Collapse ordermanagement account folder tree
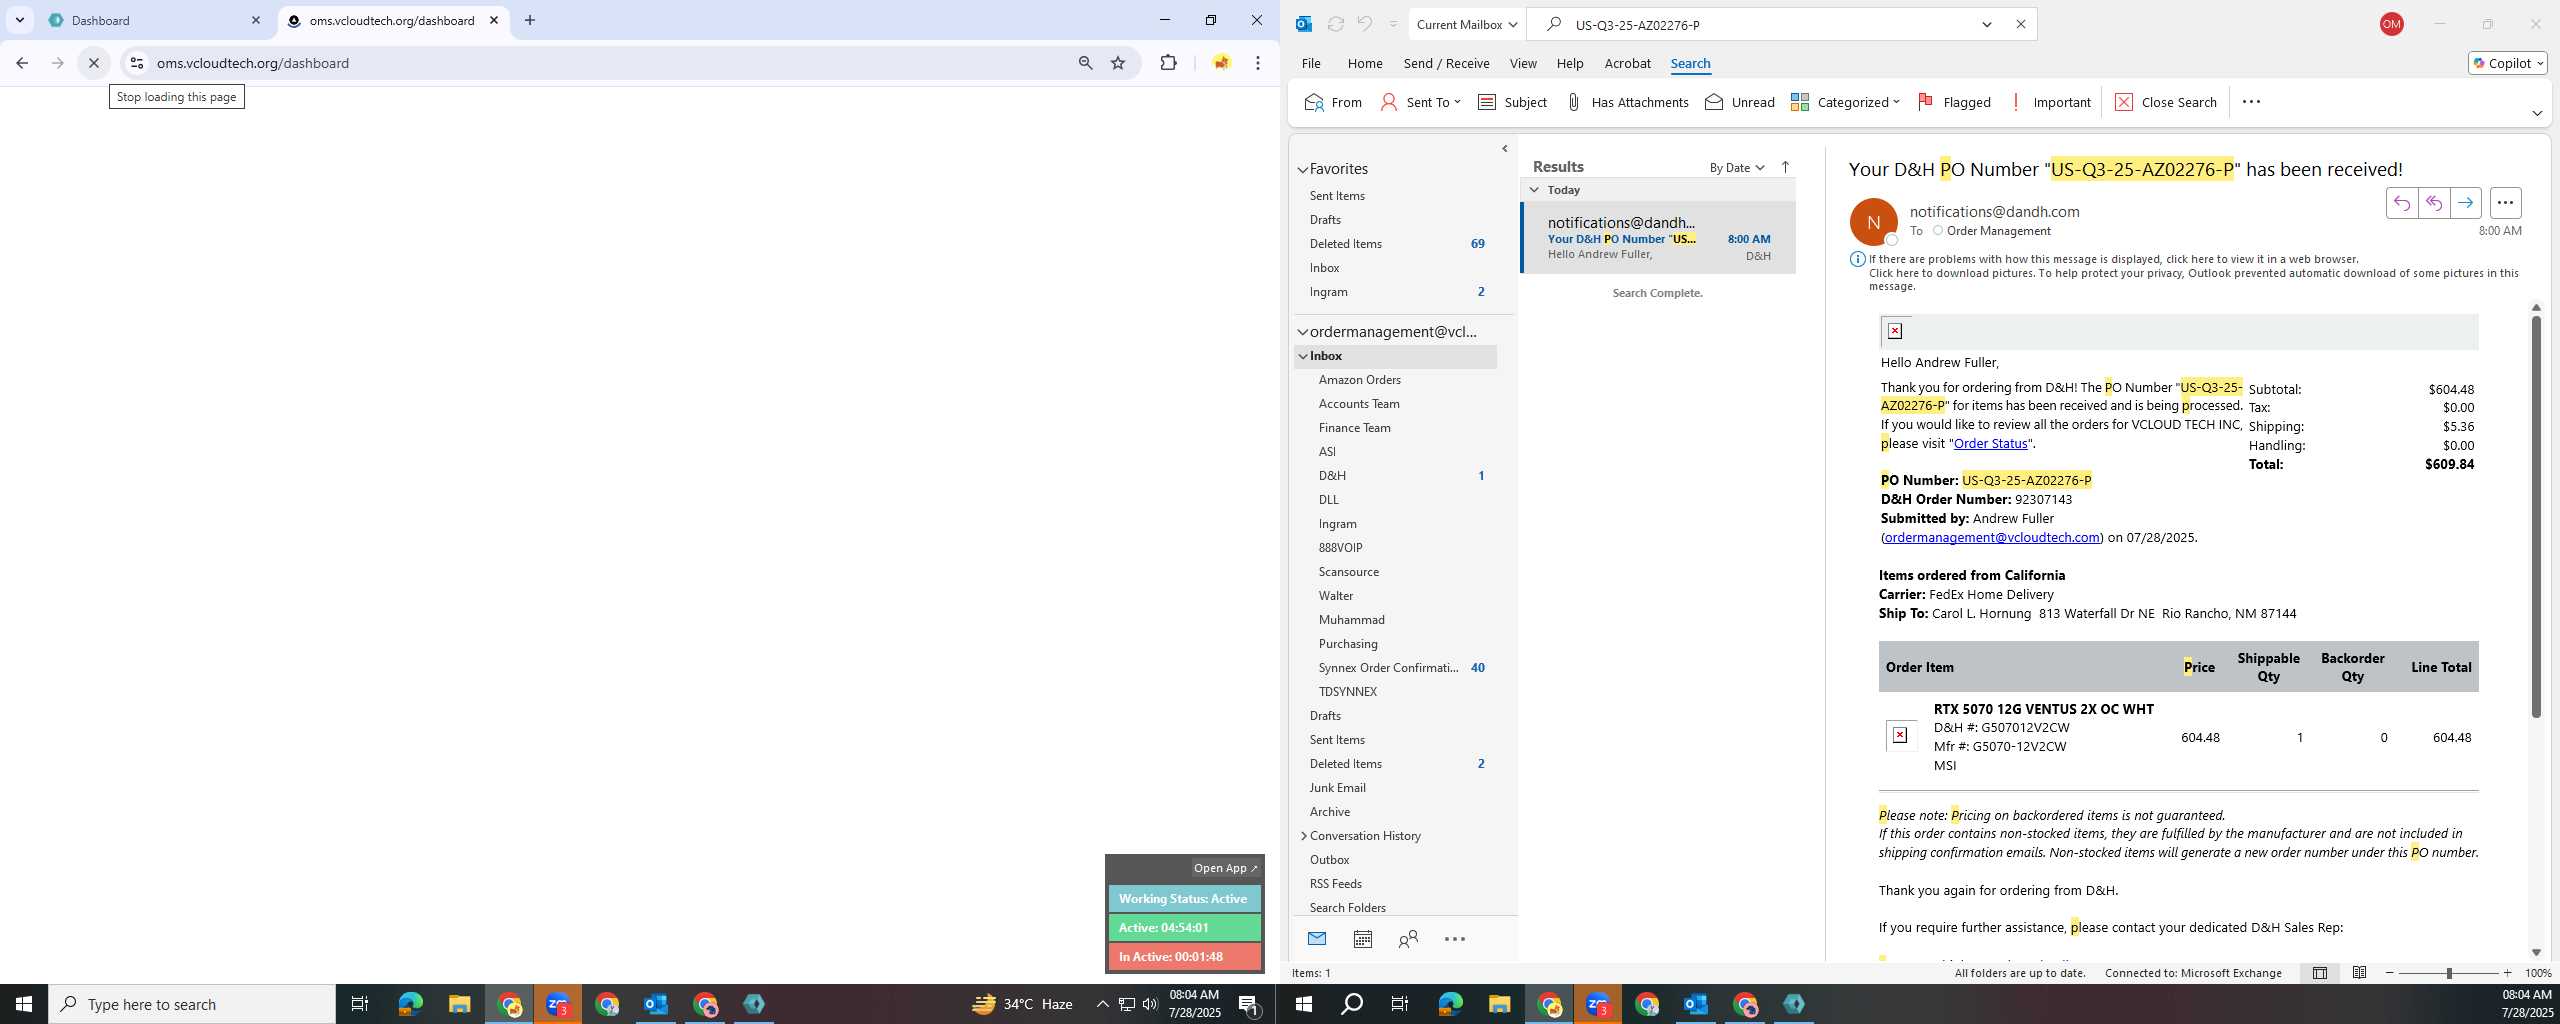This screenshot has height=1024, width=2560. [x=1303, y=332]
